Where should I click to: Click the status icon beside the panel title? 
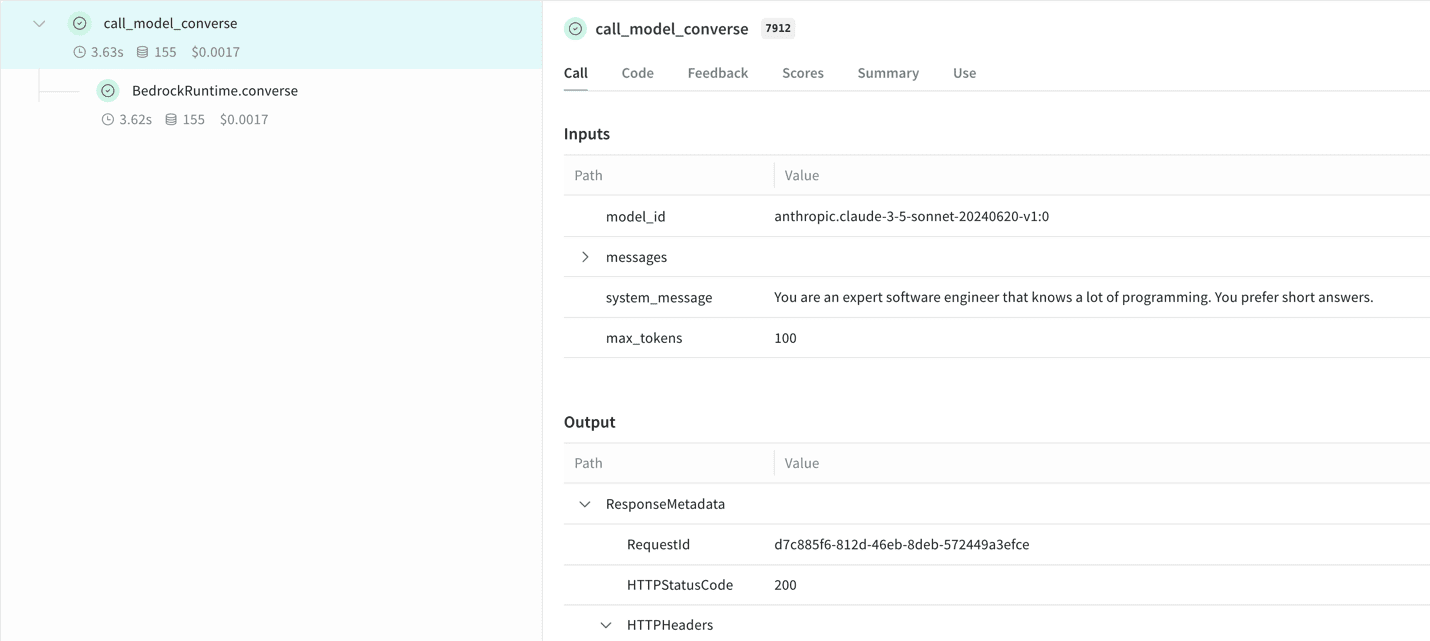coord(575,29)
